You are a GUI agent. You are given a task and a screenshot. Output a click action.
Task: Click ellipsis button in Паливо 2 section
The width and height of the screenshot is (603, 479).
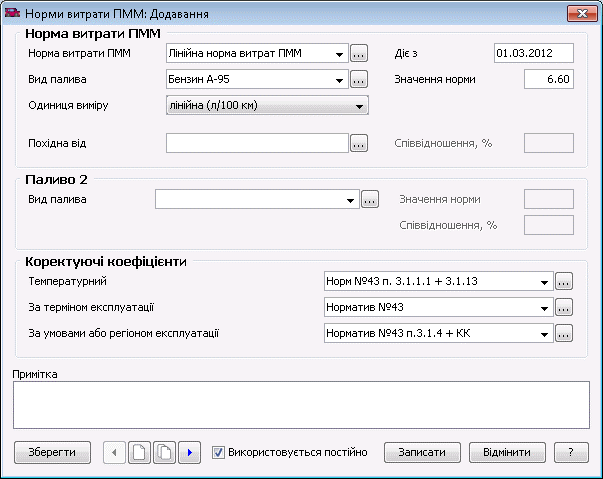coord(370,200)
